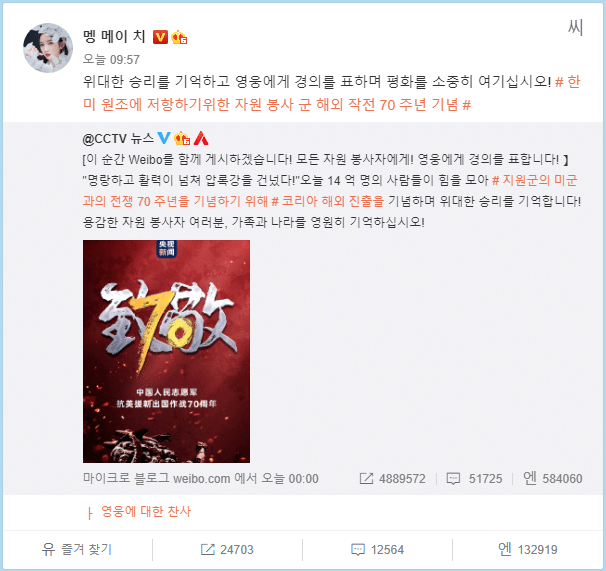Screen dimensions: 606x571
Task: Open the poster's profile avatar
Action: click(x=48, y=48)
